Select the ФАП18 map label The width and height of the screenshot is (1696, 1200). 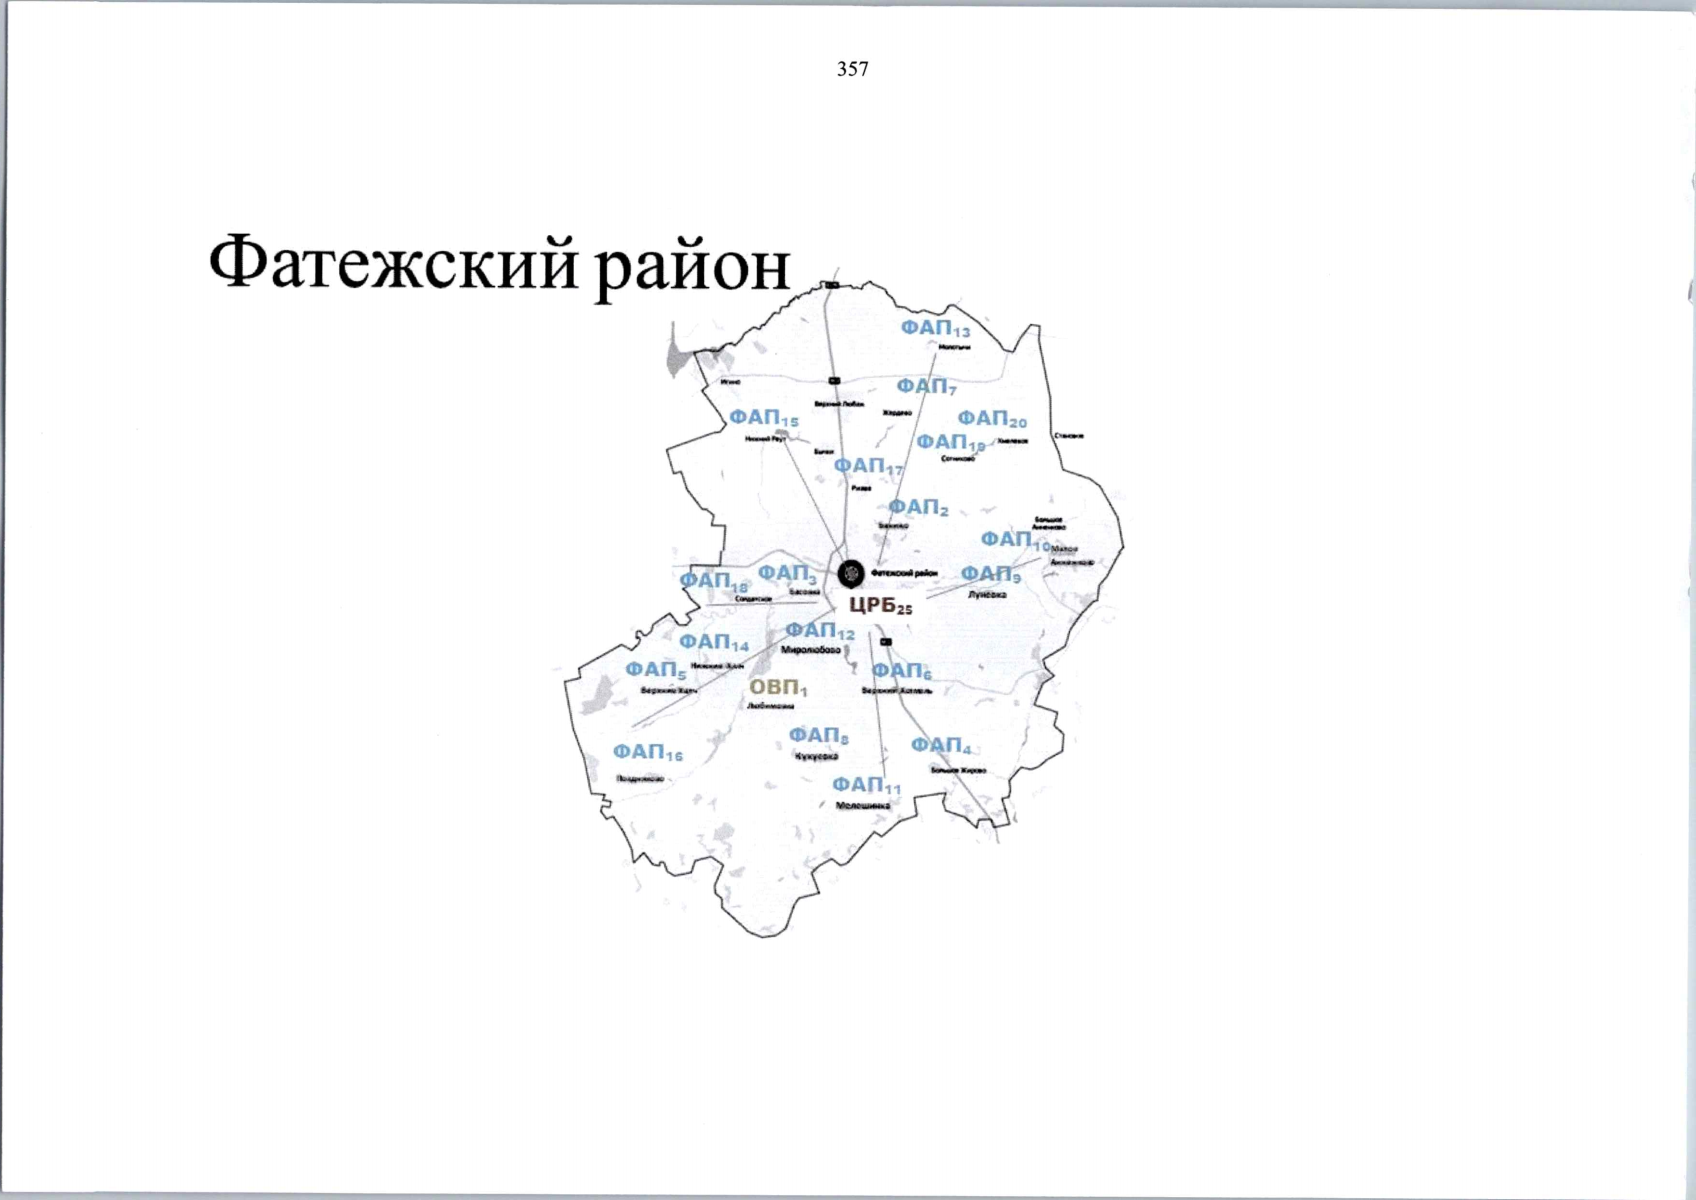(x=713, y=582)
